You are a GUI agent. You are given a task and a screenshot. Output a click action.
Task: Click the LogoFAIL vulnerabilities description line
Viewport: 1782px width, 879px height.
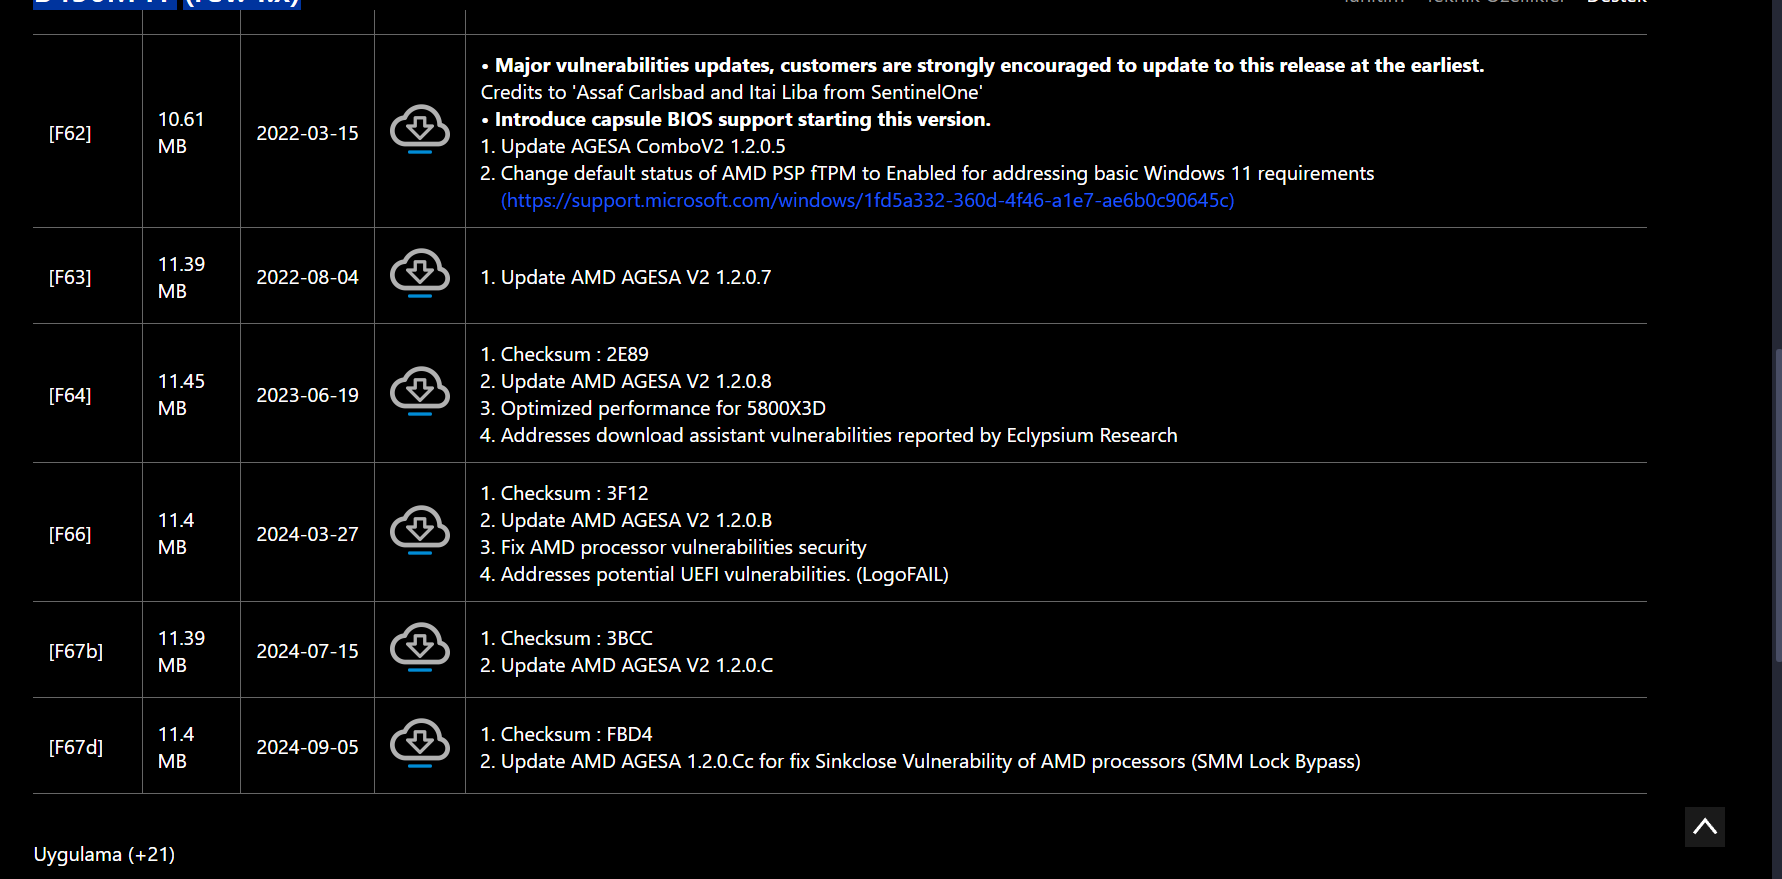(x=714, y=574)
